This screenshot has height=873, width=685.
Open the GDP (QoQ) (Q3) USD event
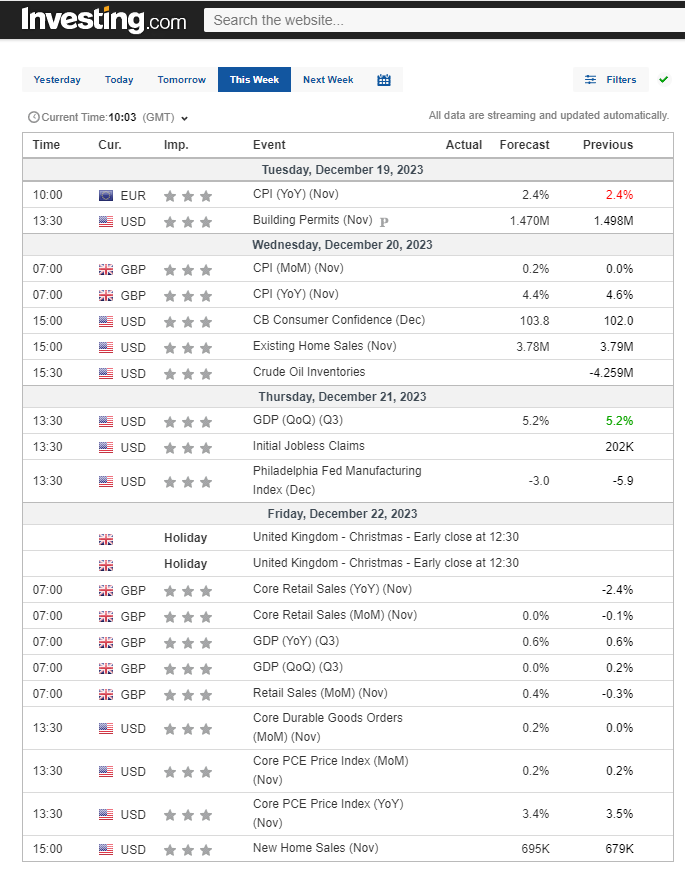[297, 420]
